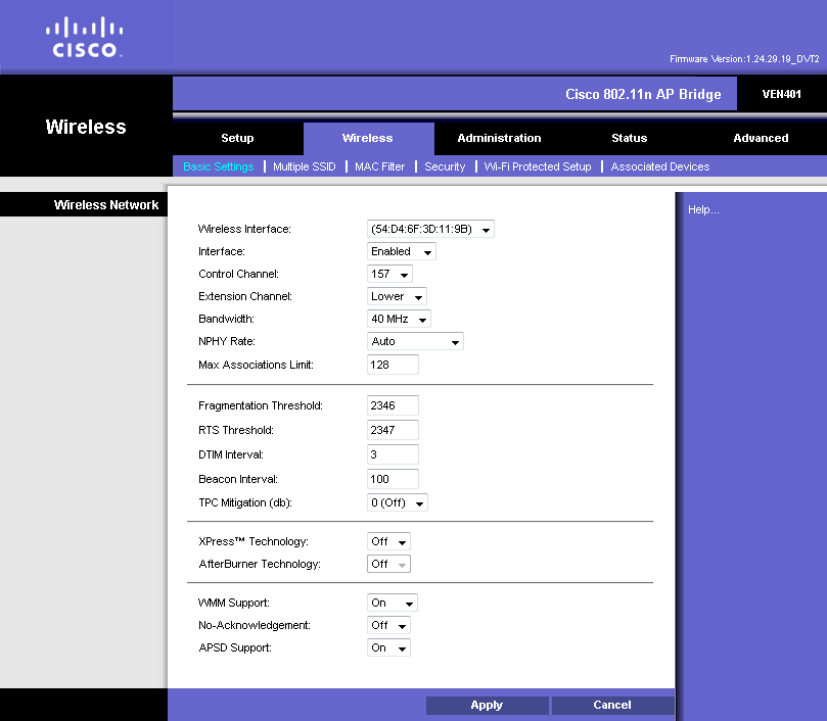Screen dimensions: 827x721
Task: Click the Max Associations Limit field
Action: coord(393,364)
